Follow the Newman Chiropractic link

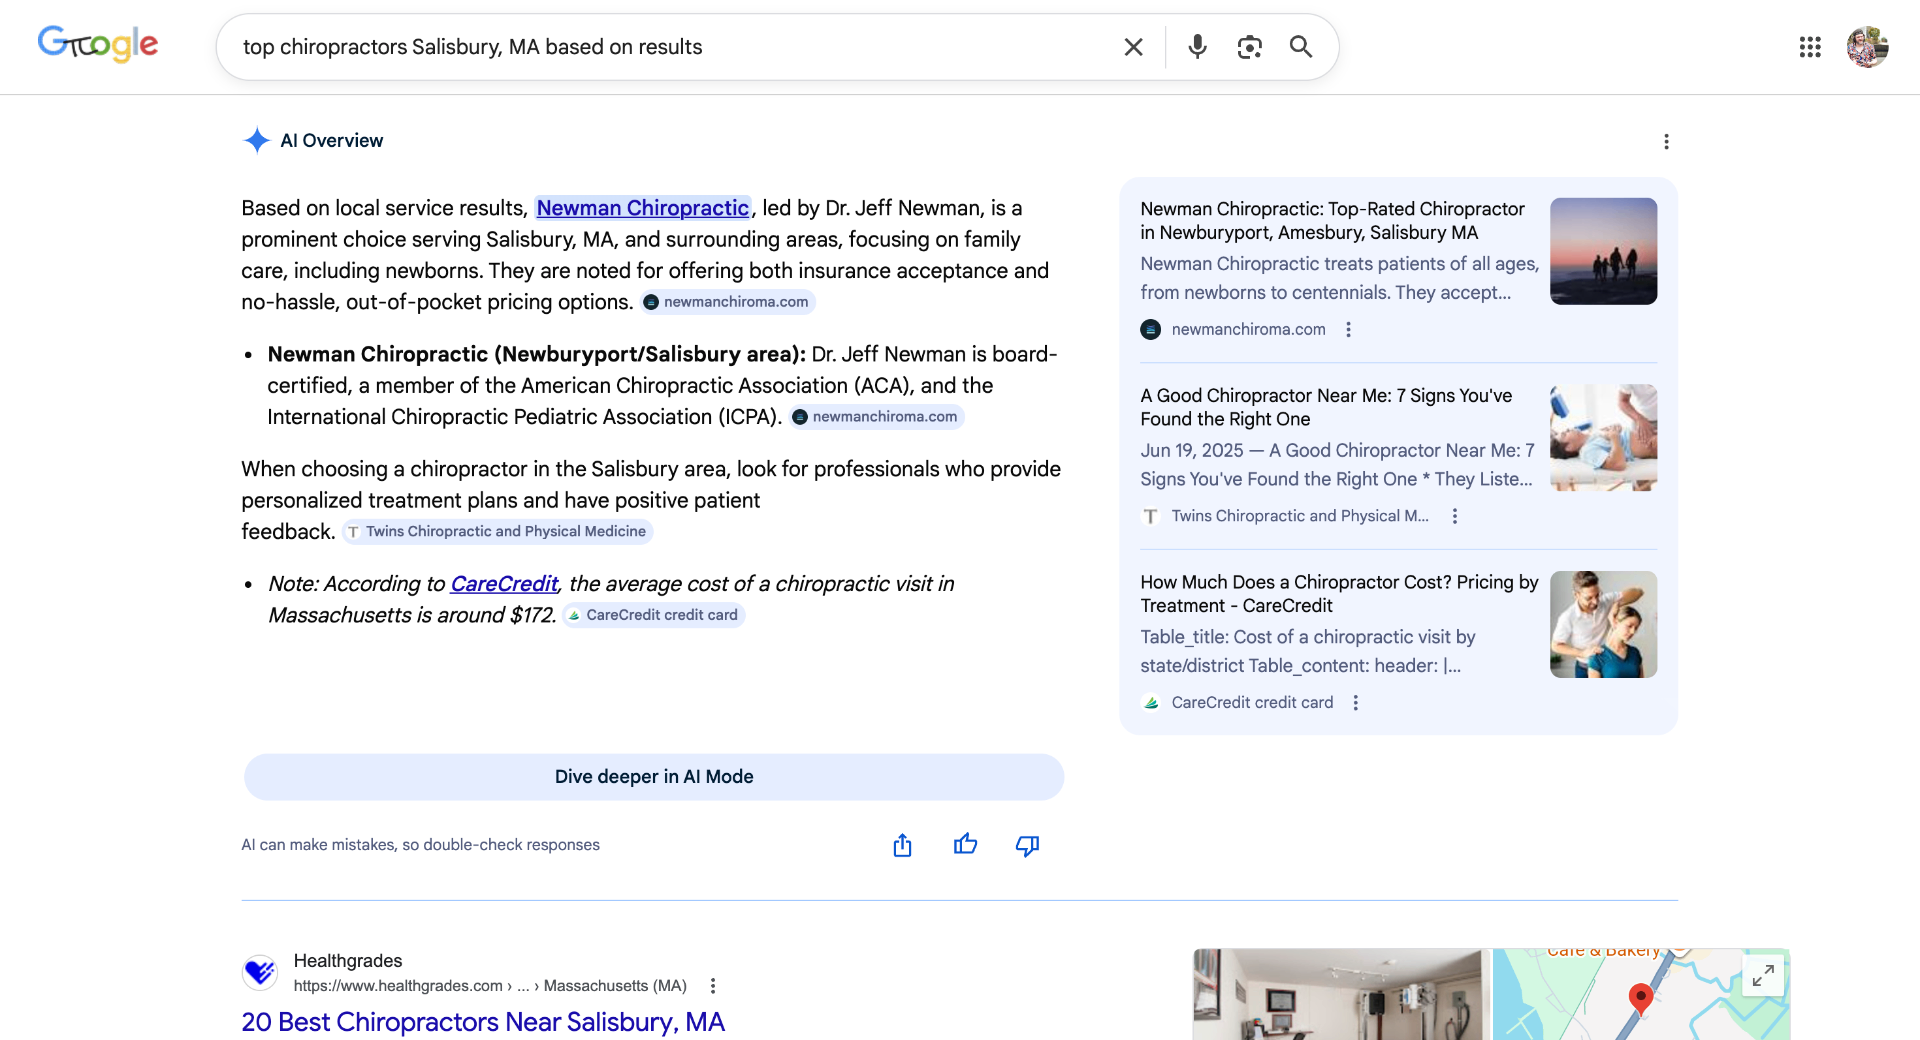click(642, 208)
